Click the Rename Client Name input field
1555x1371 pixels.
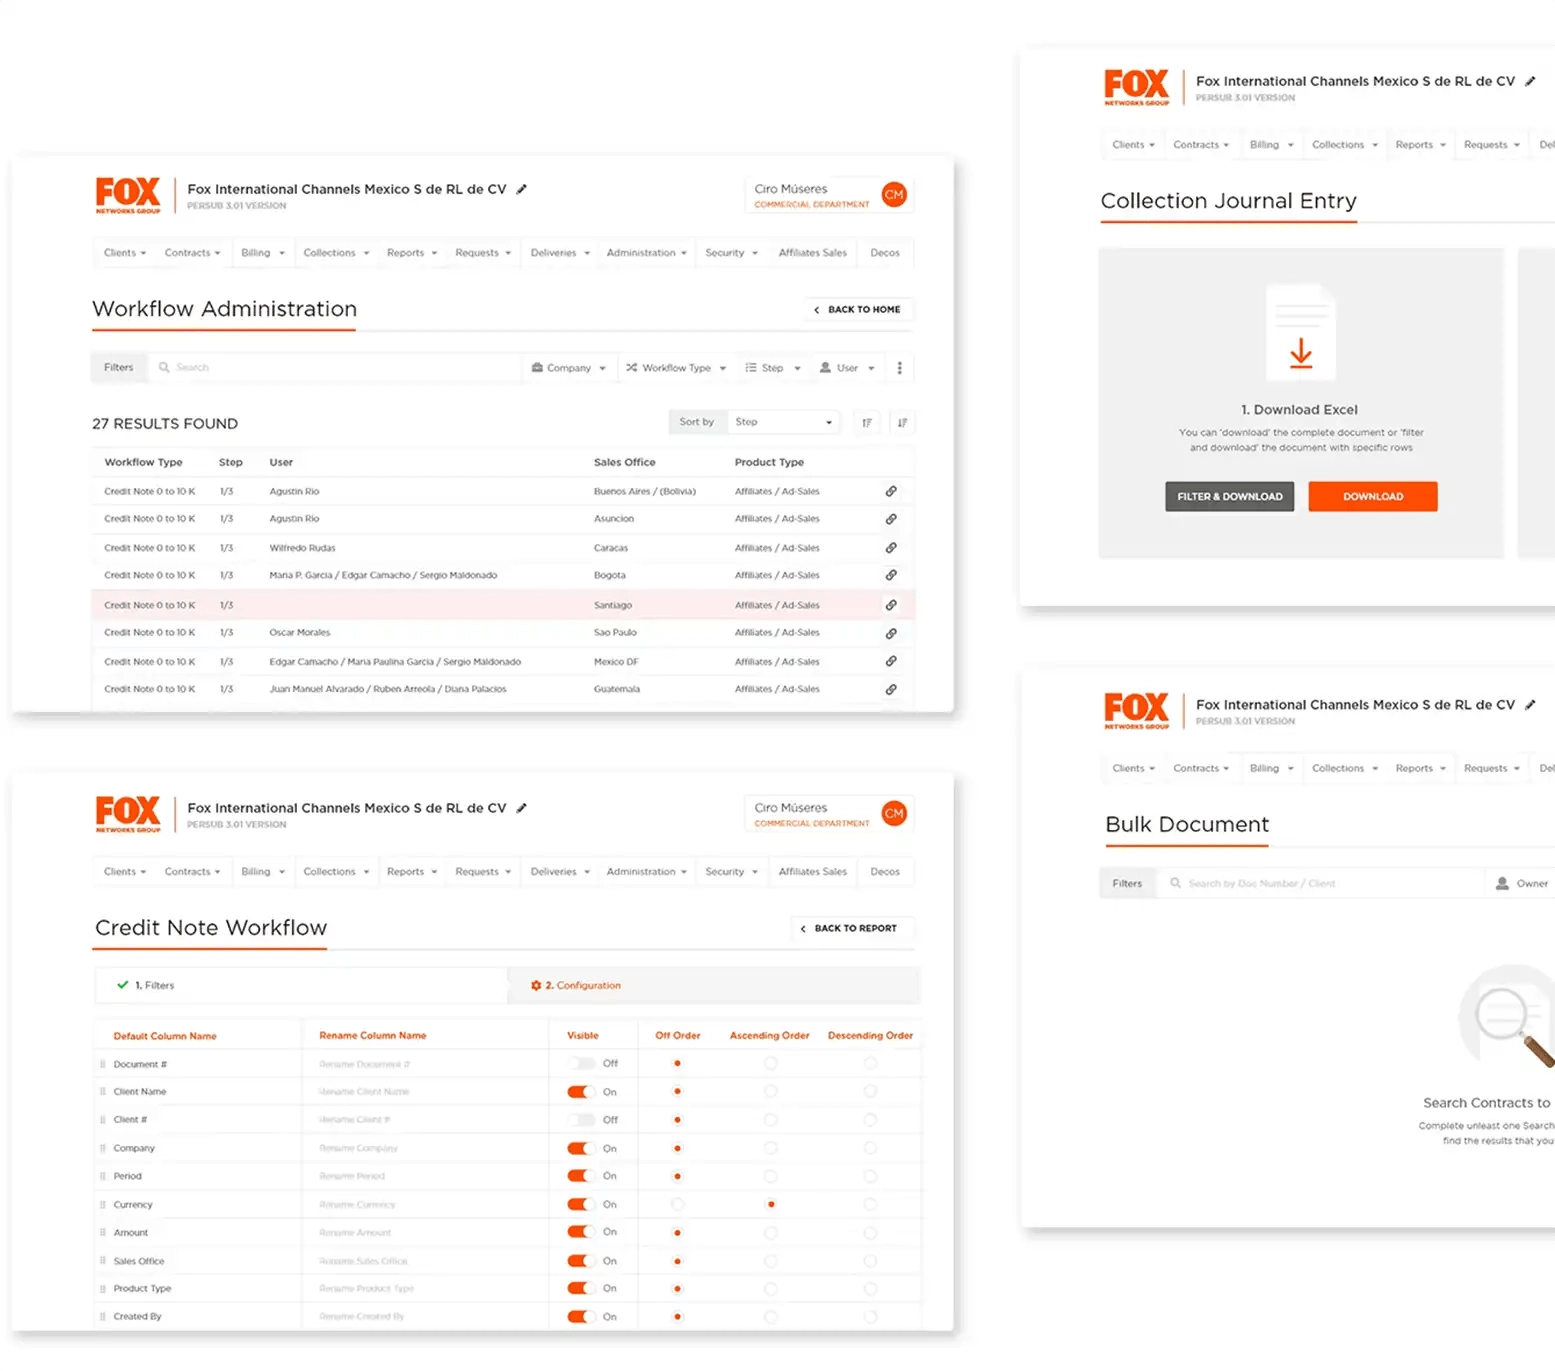tap(420, 1092)
